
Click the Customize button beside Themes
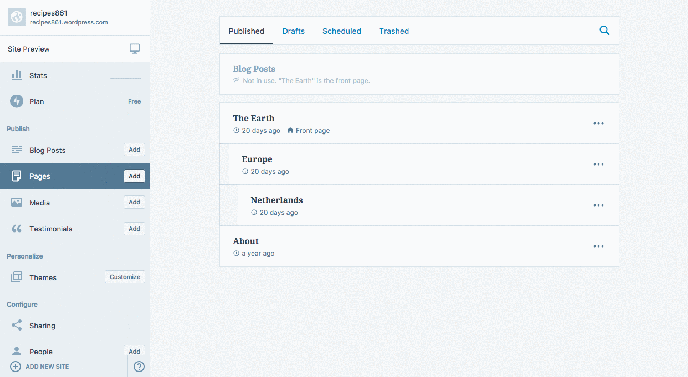[x=125, y=277]
